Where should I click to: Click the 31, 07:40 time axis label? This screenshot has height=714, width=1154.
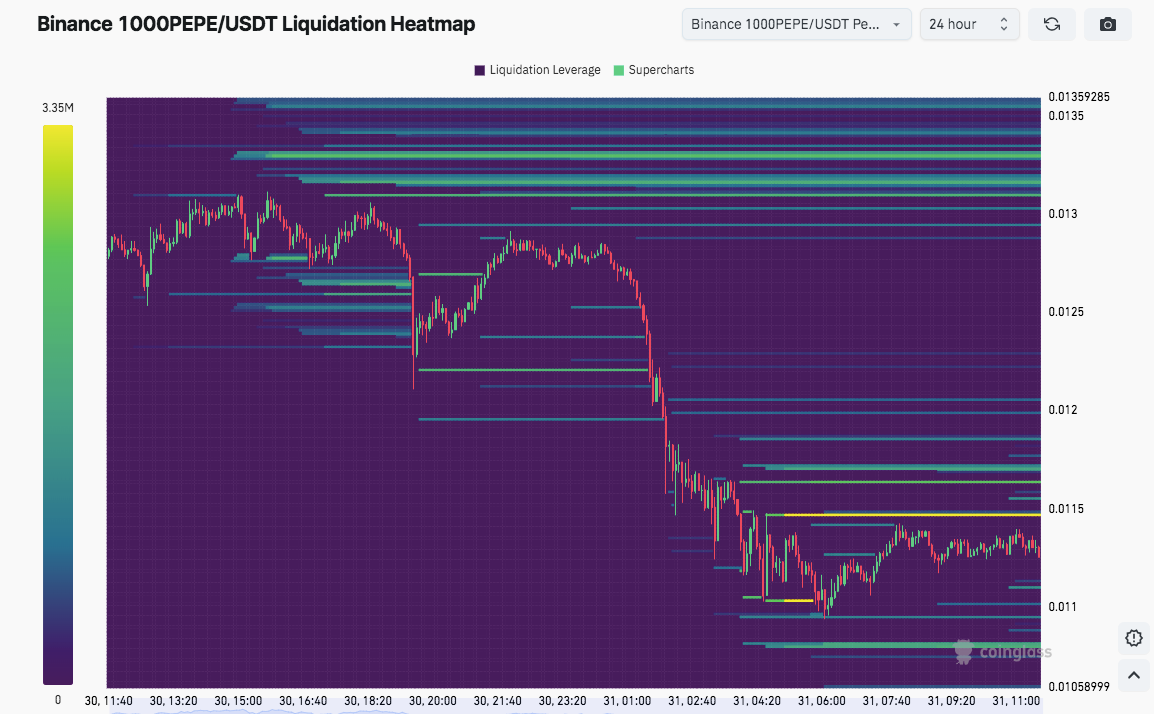[x=886, y=701]
